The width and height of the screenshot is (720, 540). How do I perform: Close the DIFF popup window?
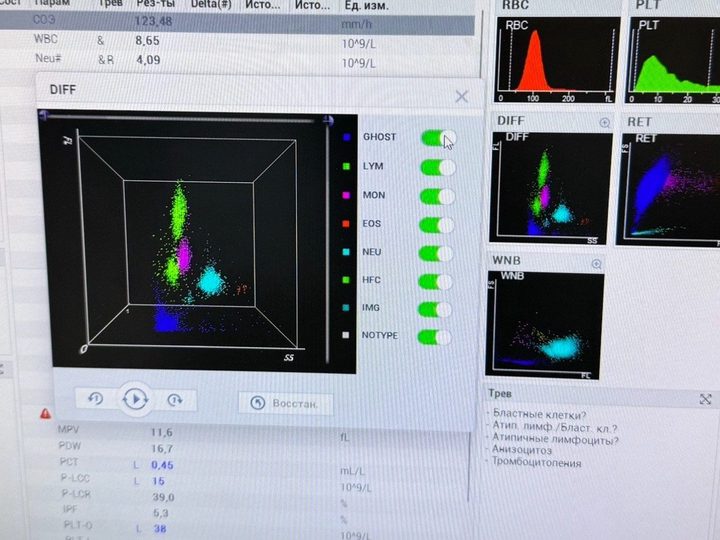tap(461, 96)
